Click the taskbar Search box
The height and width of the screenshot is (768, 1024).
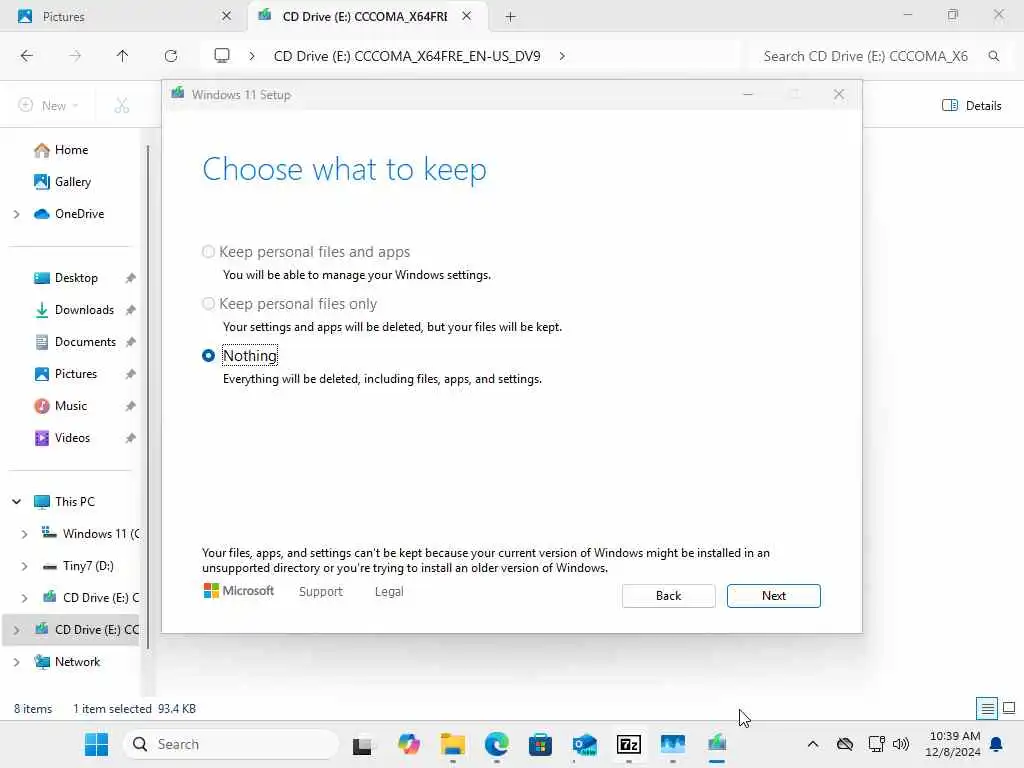[231, 744]
